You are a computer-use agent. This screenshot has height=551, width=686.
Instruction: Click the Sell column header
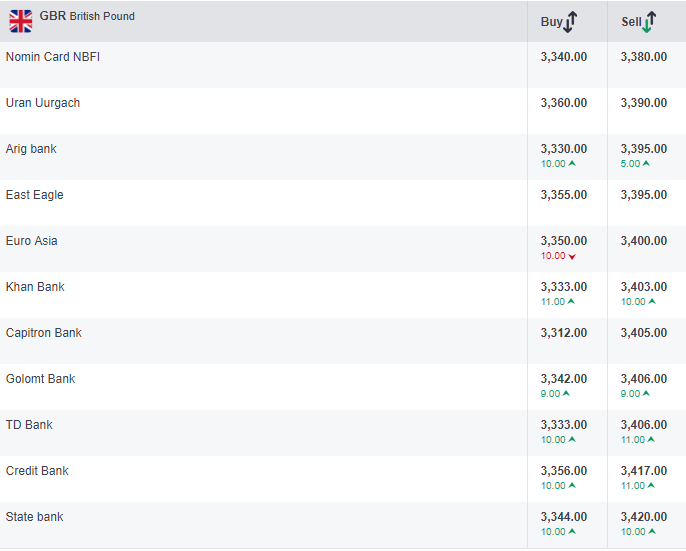click(631, 22)
